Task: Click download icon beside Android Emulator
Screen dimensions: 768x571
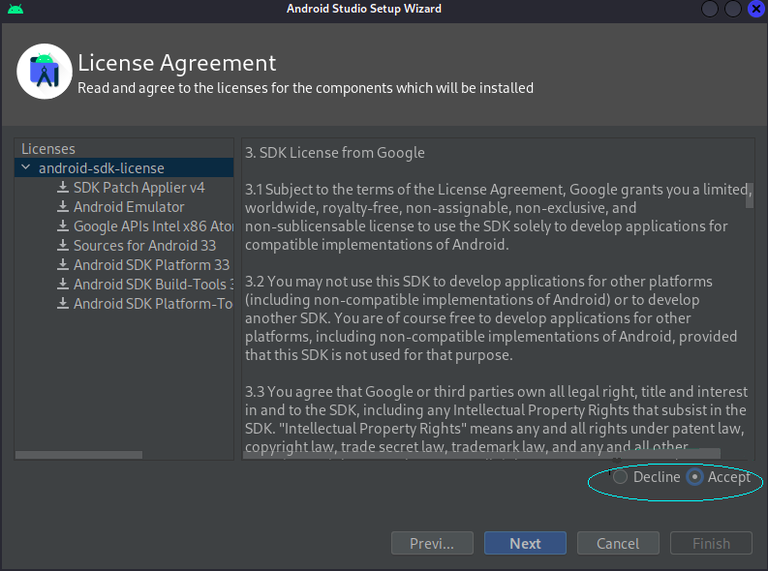Action: [x=63, y=207]
